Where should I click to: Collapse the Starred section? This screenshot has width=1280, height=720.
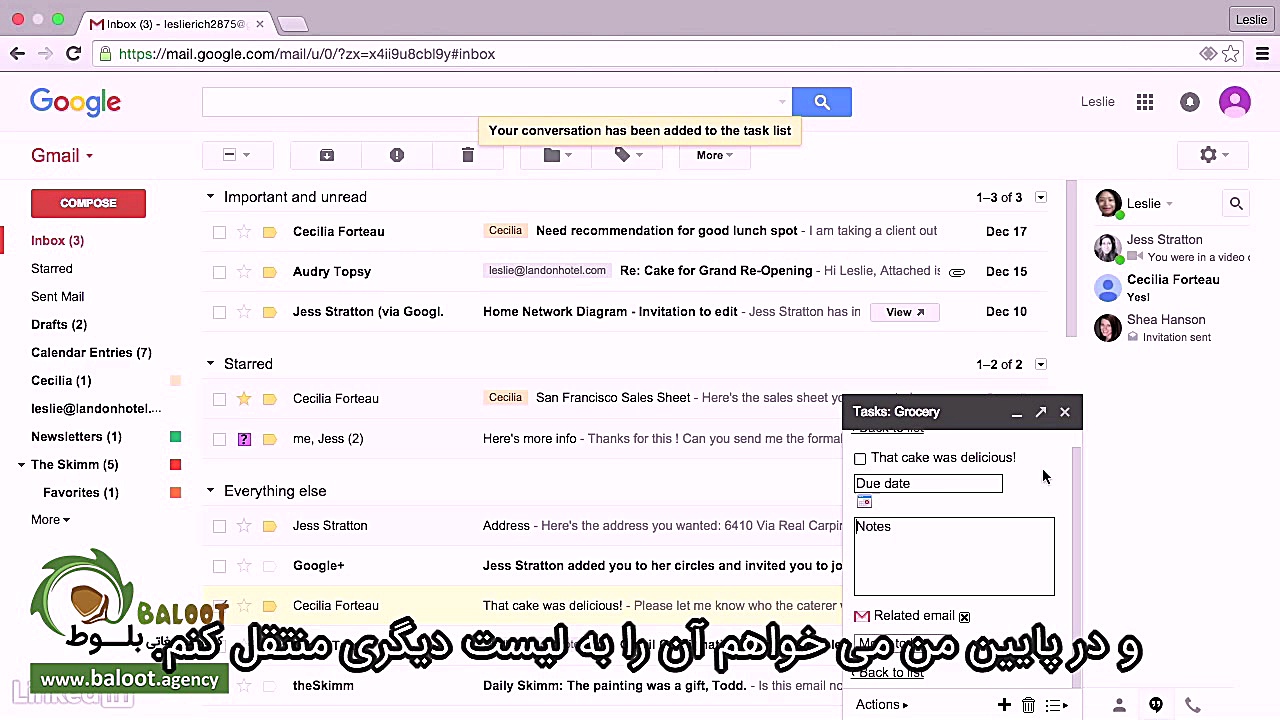coord(210,363)
